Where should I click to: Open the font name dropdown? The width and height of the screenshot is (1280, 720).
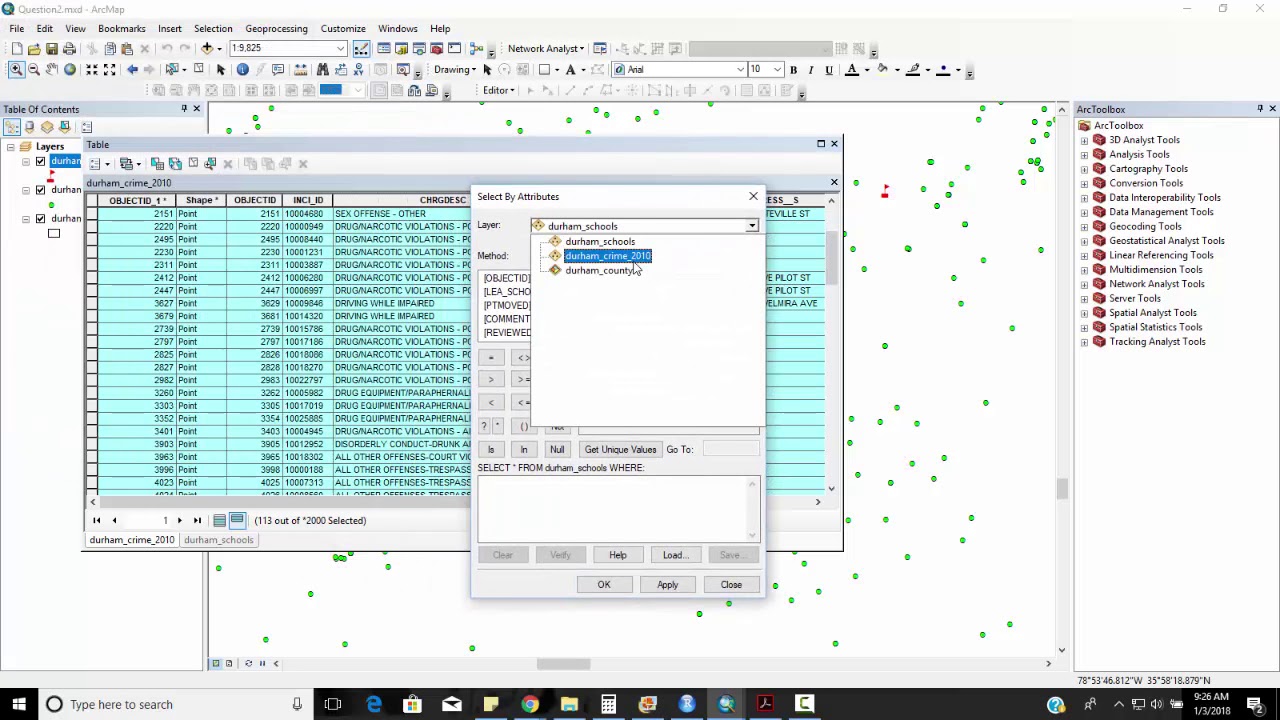(740, 69)
